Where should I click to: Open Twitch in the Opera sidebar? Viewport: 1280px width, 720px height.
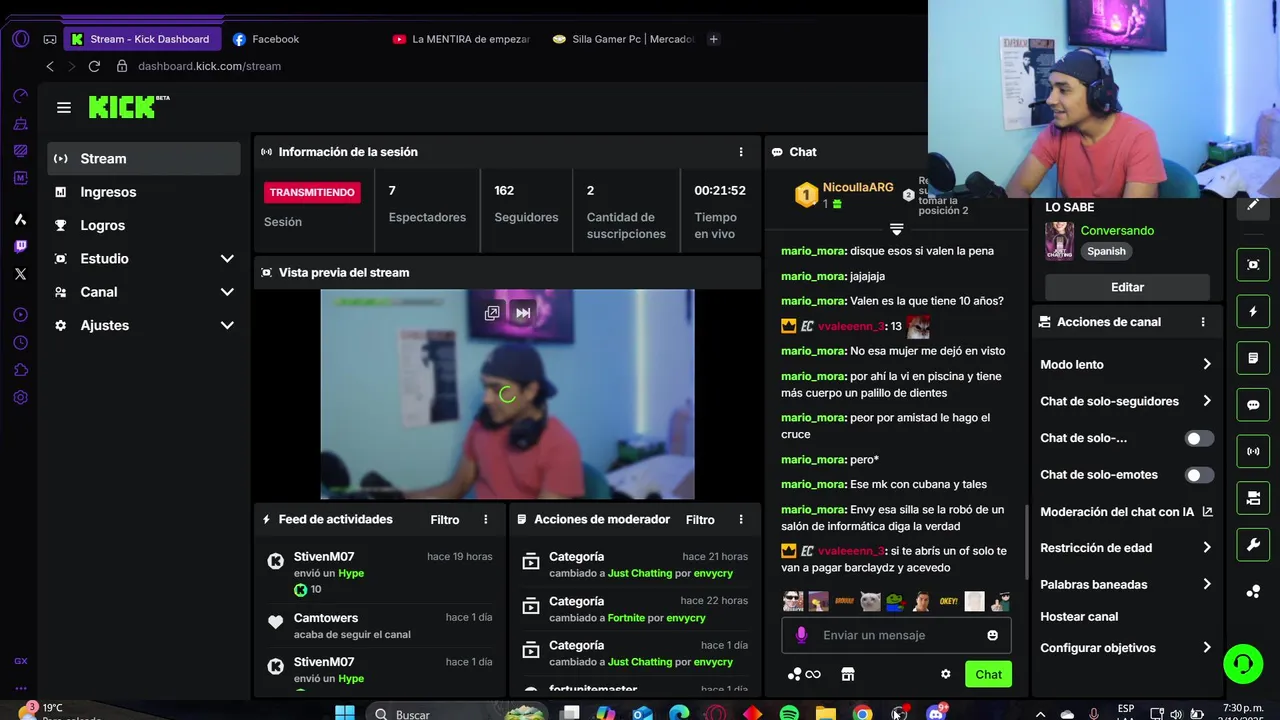[x=21, y=247]
